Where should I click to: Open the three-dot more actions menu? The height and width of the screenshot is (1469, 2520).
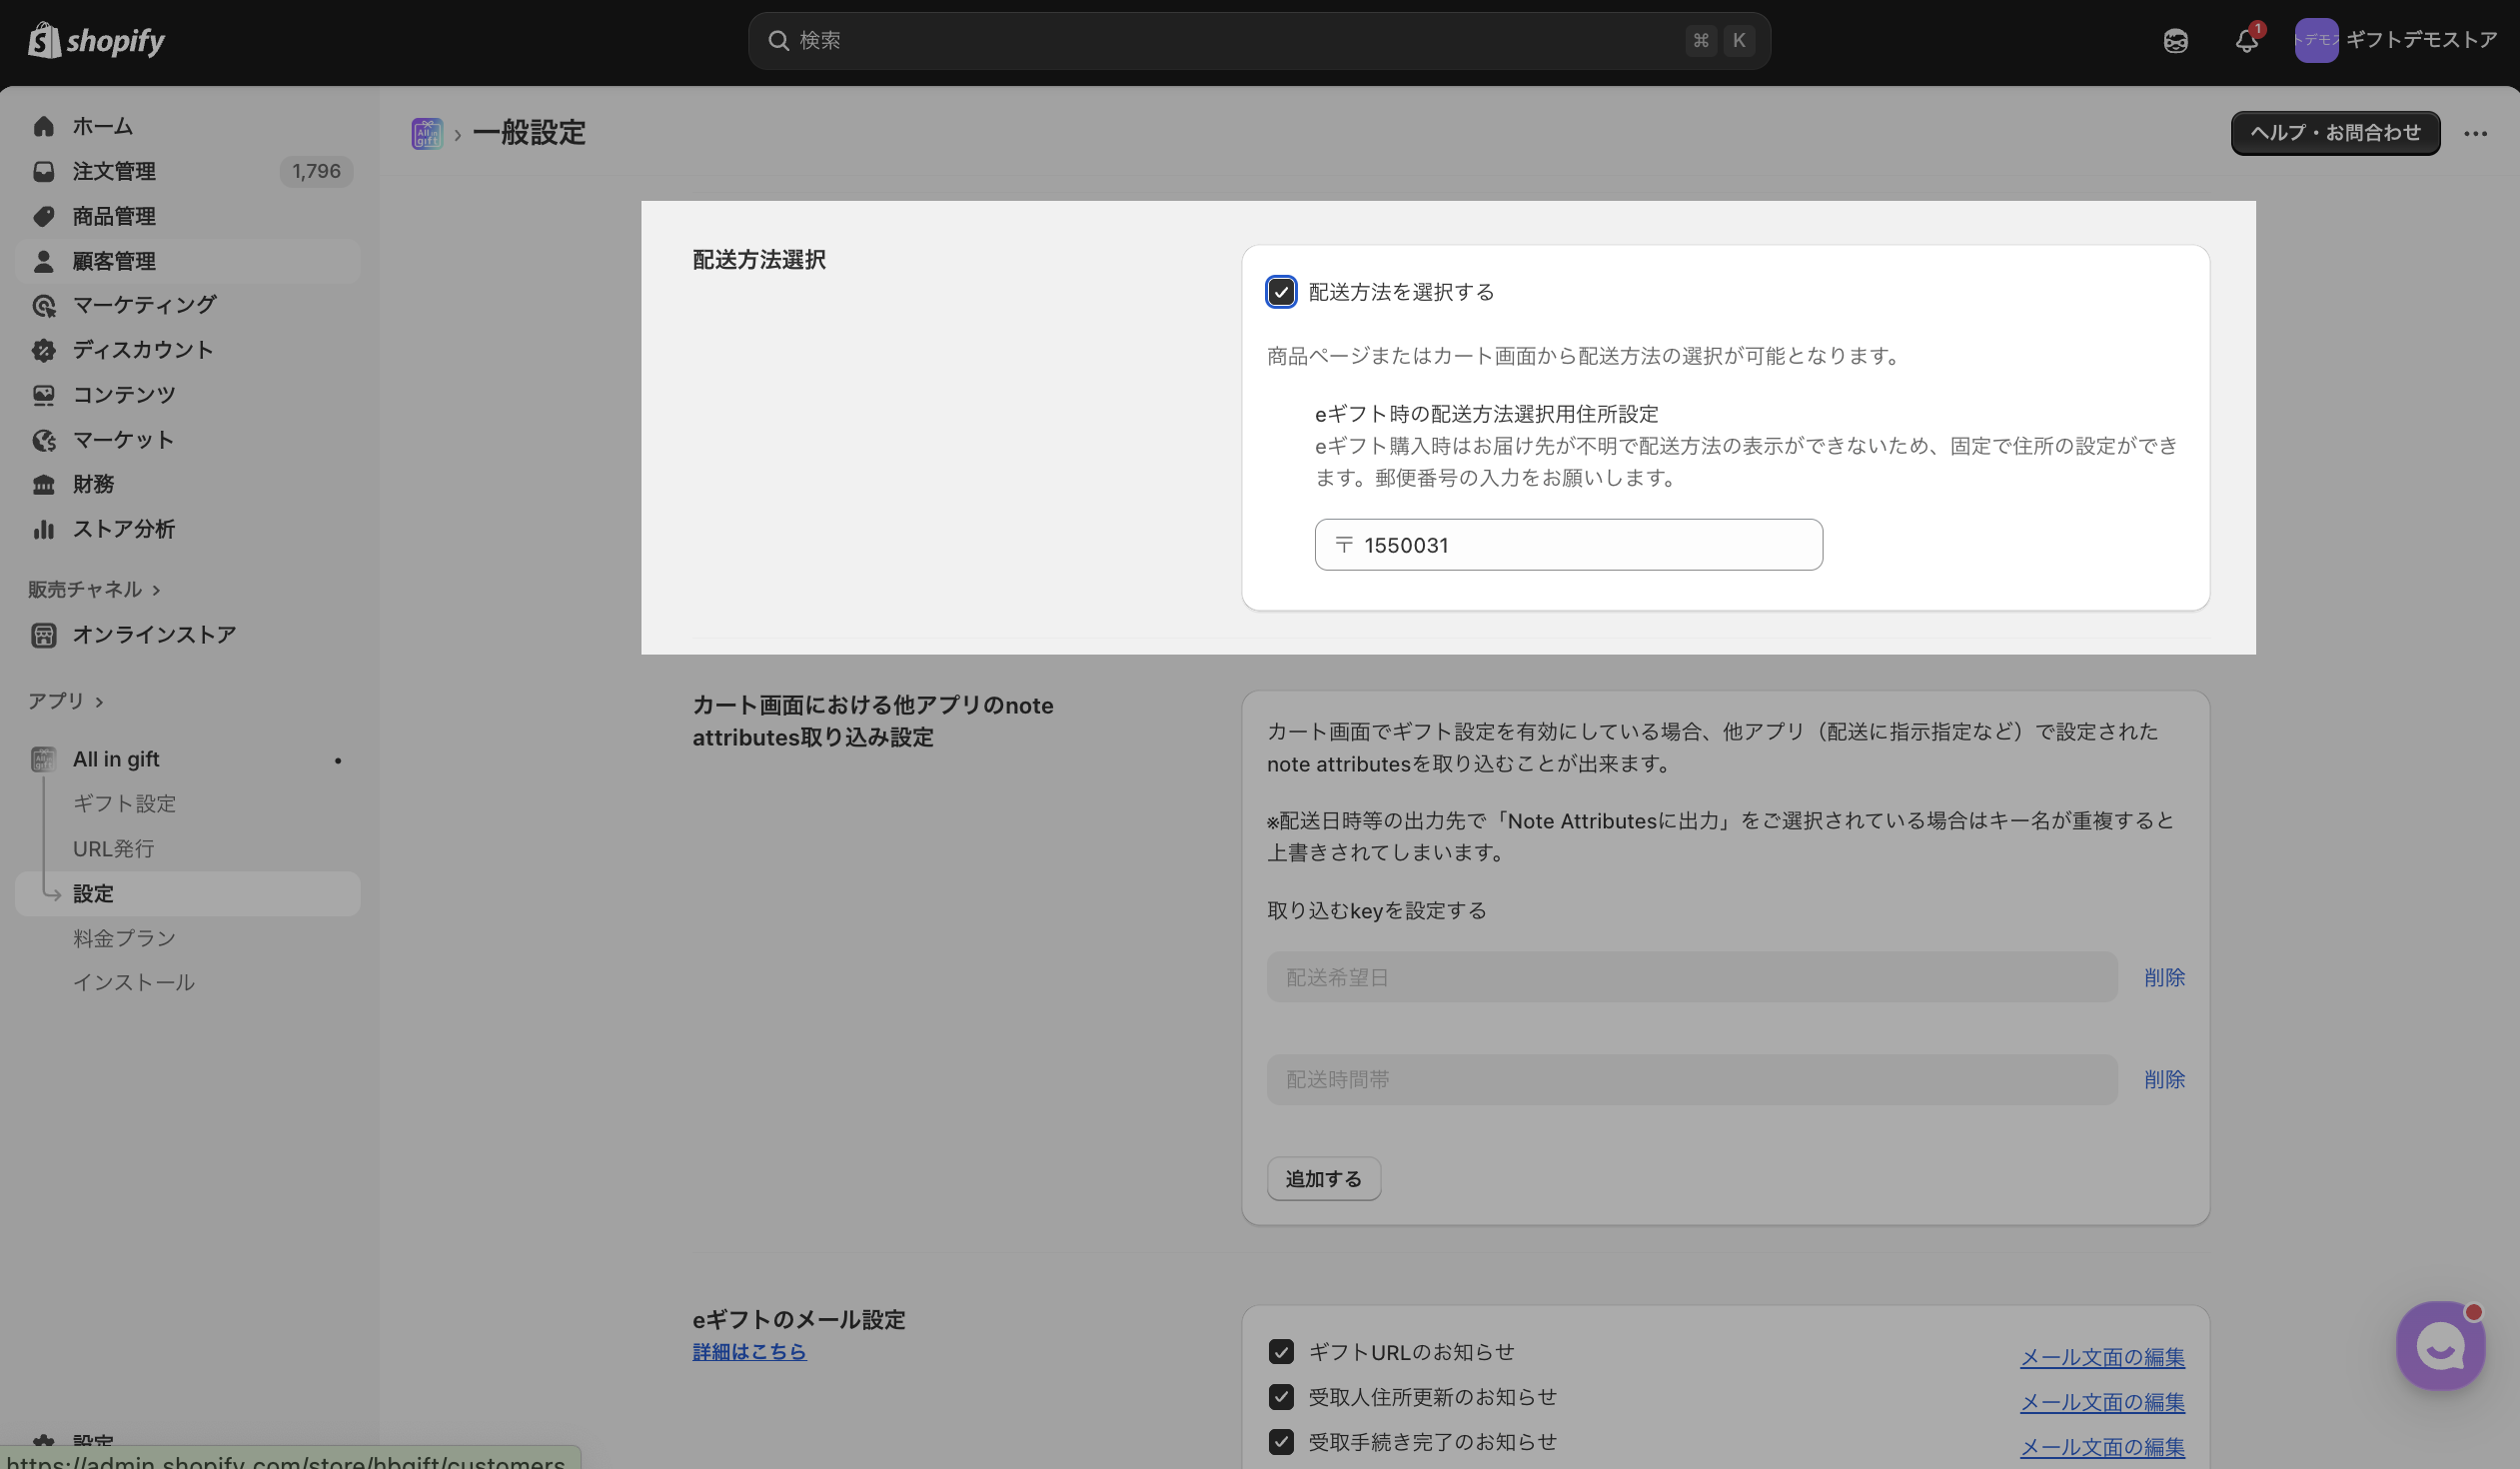tap(2475, 134)
